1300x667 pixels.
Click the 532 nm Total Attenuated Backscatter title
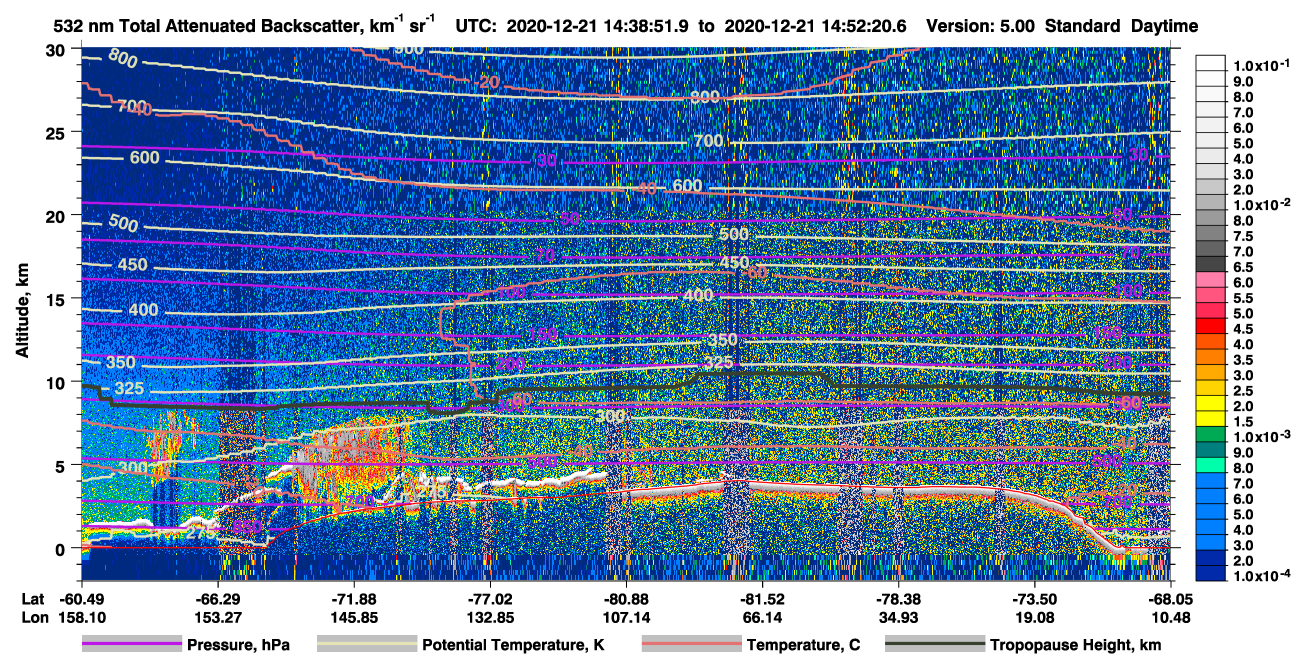[222, 25]
